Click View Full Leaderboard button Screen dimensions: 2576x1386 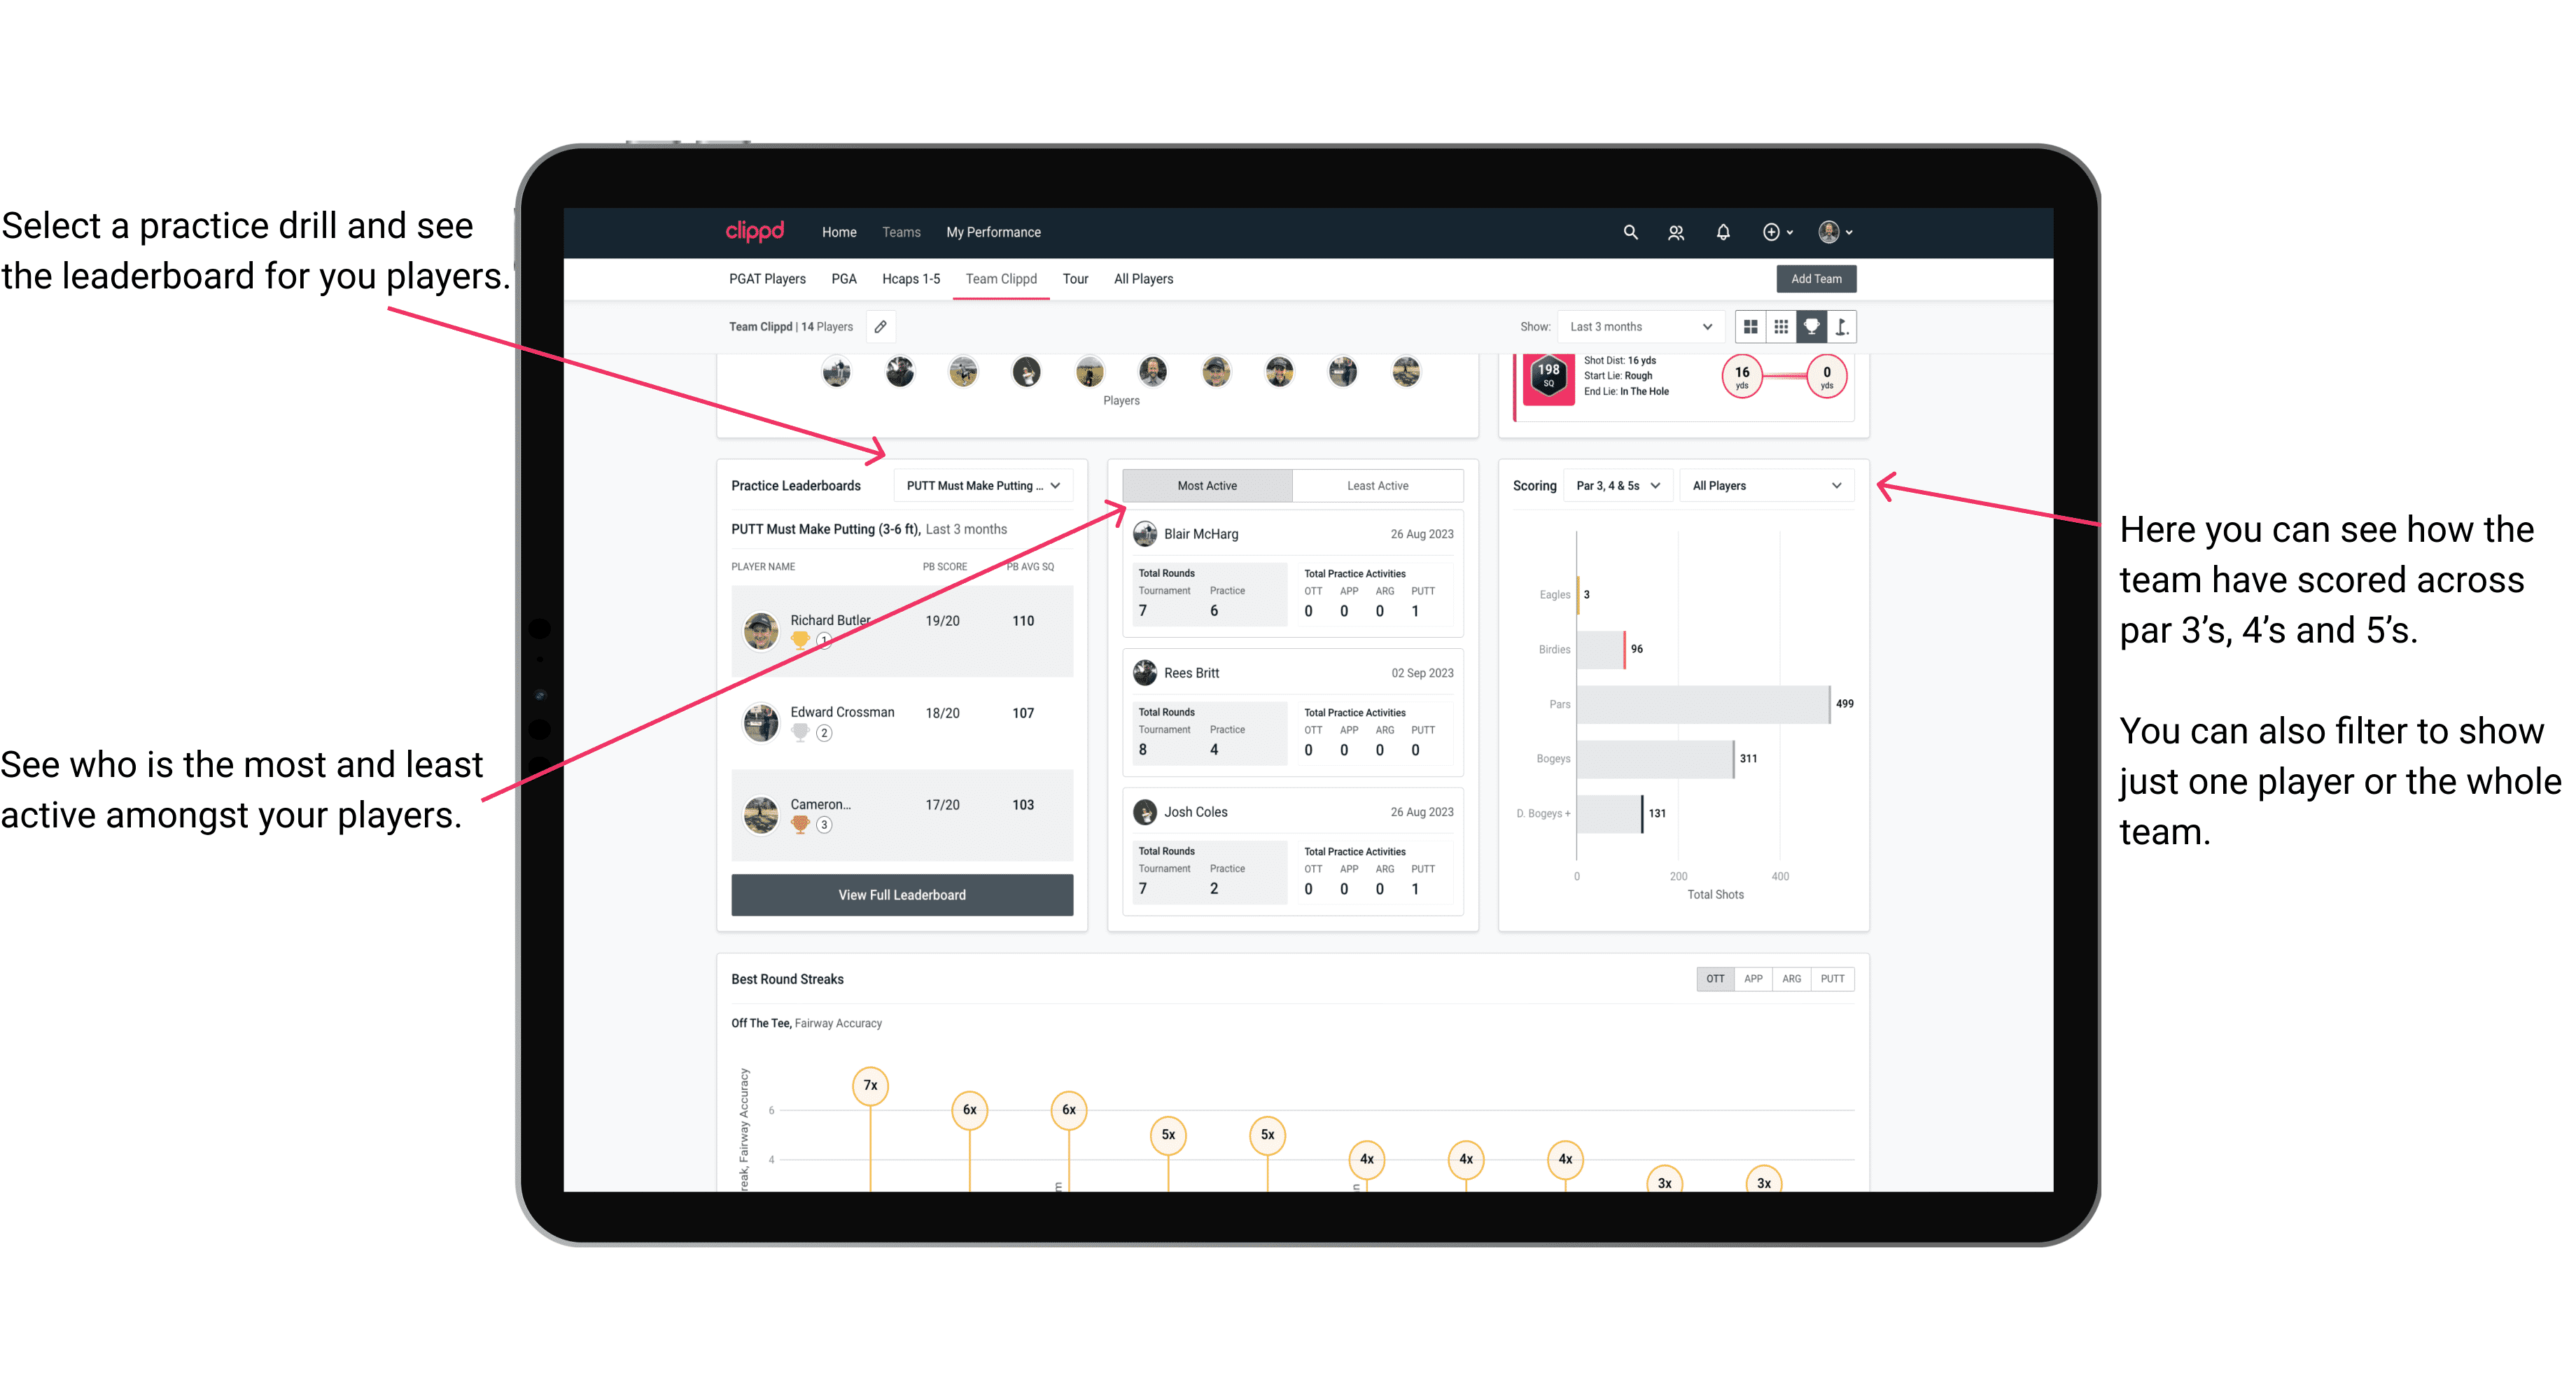[901, 896]
